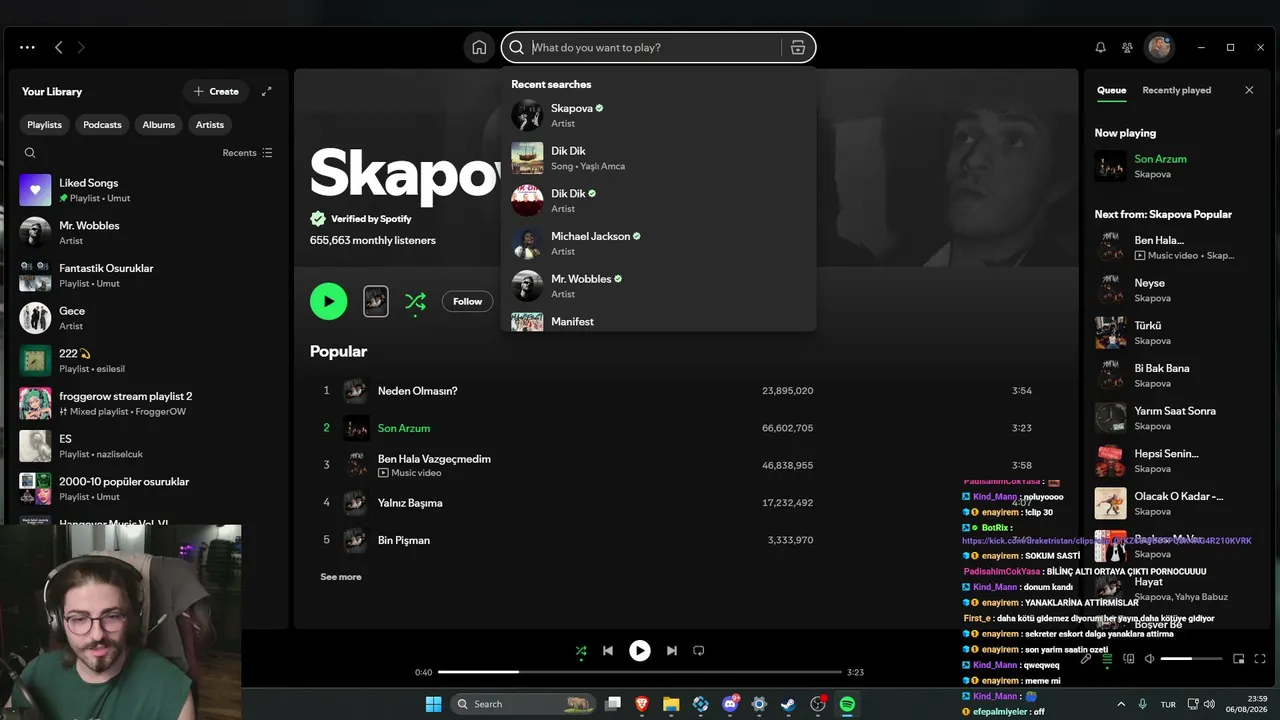Search within Your Library
The image size is (1280, 720).
pos(30,153)
